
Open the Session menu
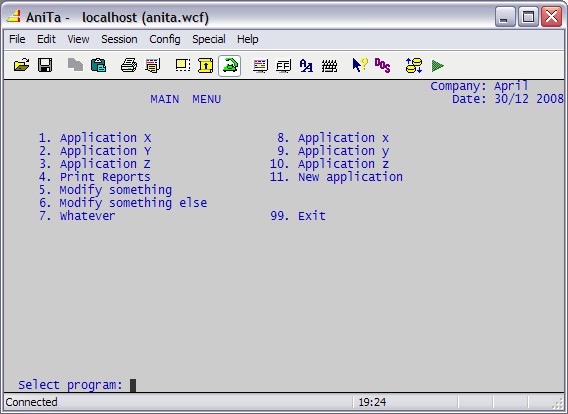[119, 39]
